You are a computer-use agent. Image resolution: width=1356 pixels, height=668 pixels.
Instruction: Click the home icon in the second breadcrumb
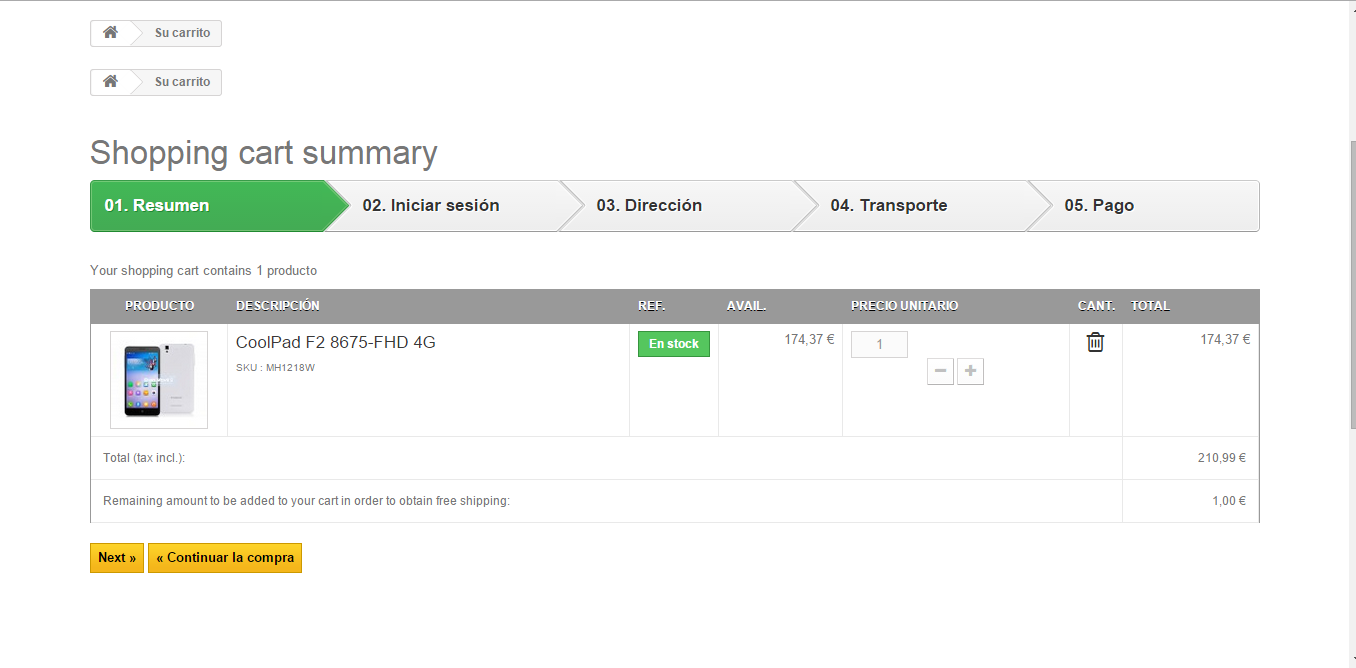click(110, 82)
